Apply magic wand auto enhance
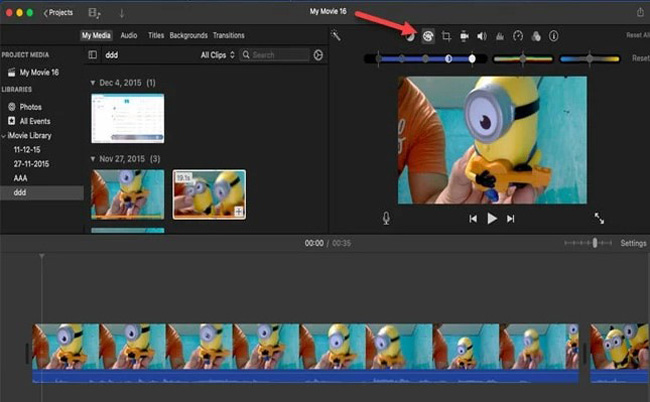 (x=336, y=36)
